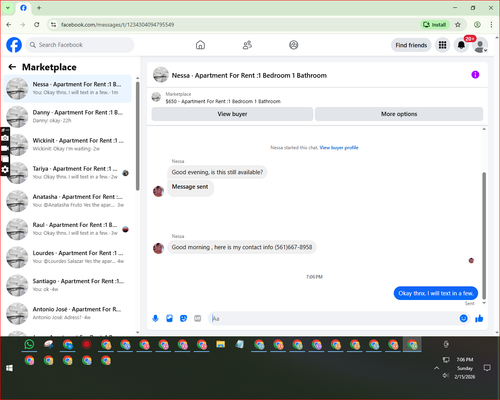Show hidden system tray icons
Viewport: 500px width, 400px height.
pos(436,368)
